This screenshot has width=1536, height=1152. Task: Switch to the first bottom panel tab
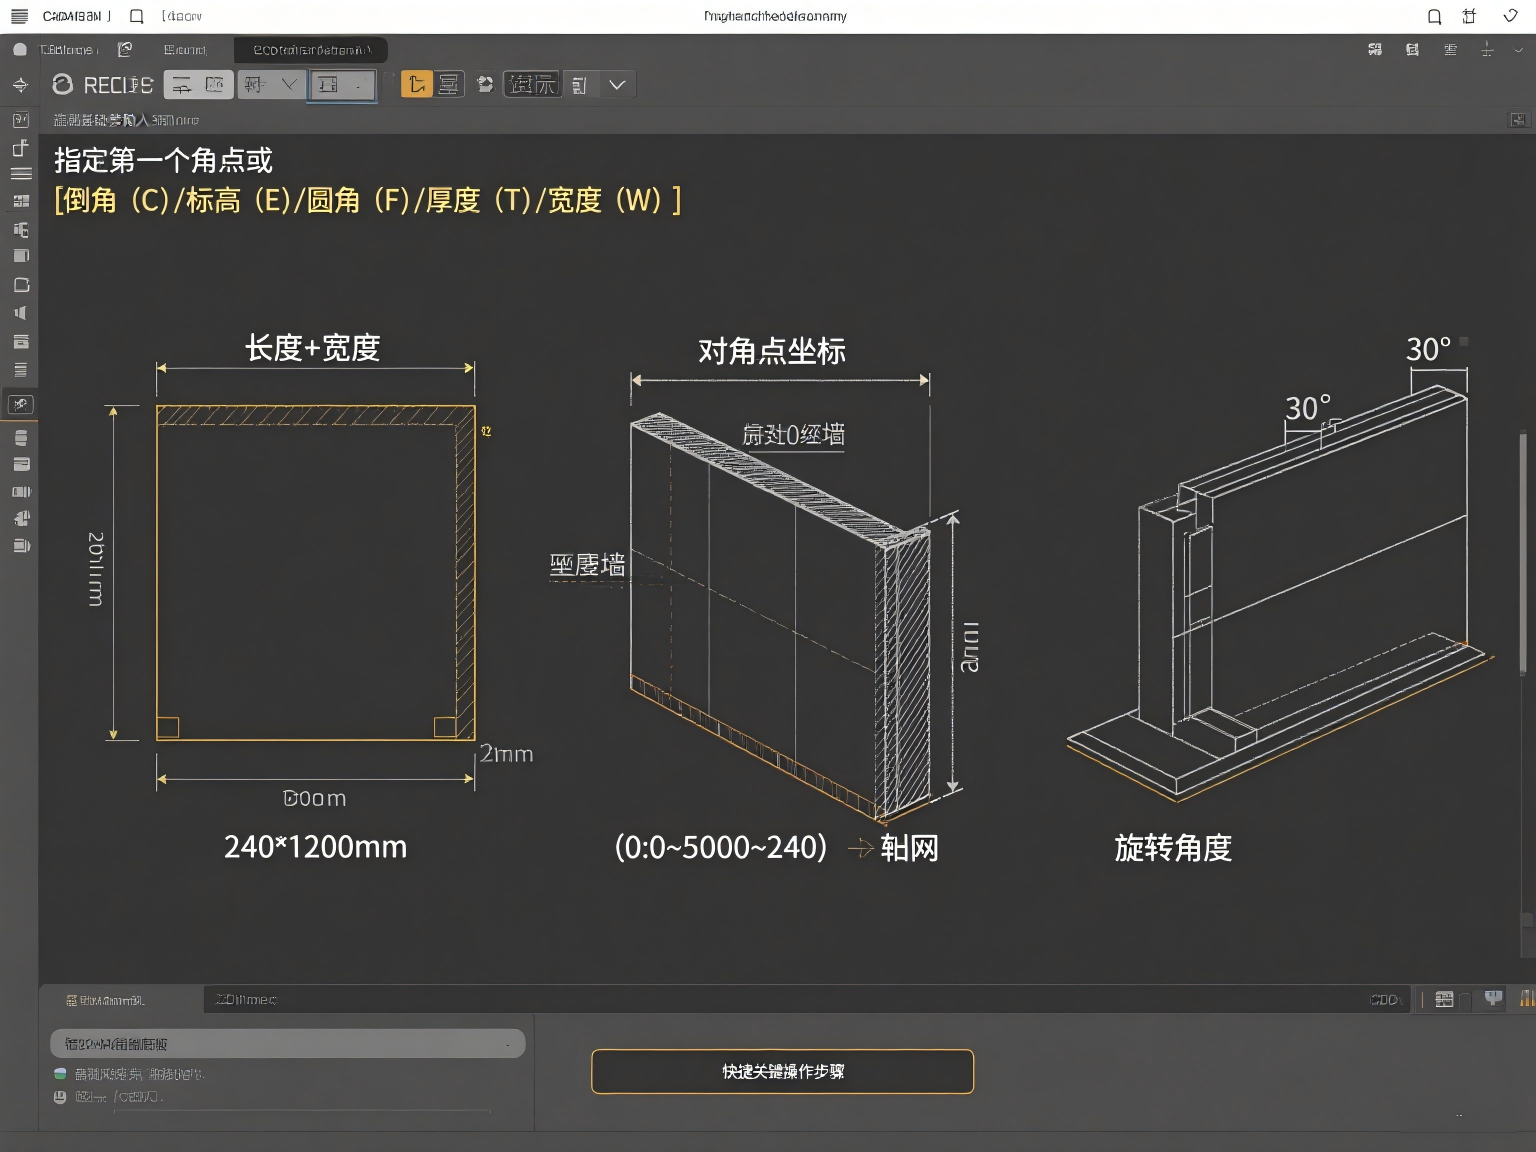106,1000
